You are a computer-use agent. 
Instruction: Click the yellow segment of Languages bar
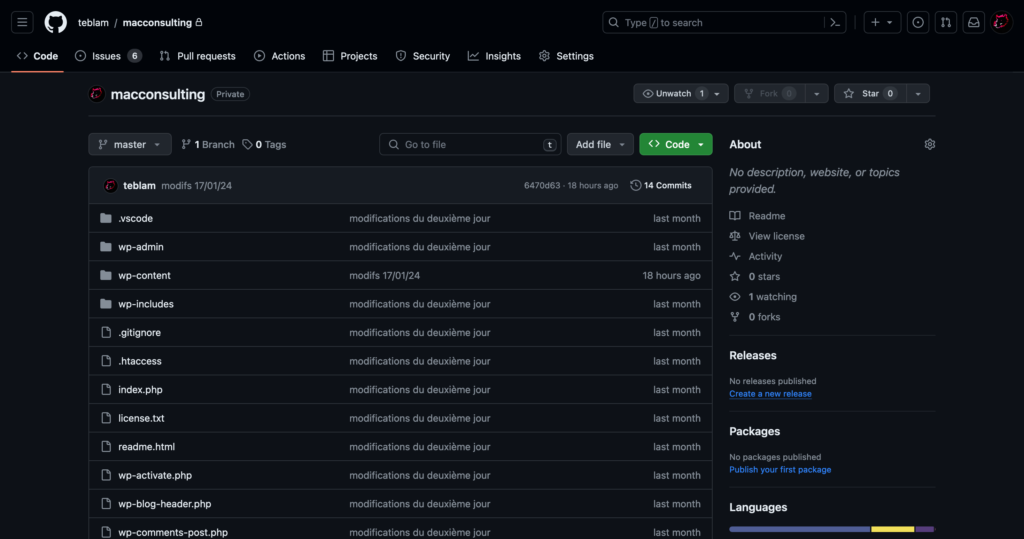point(892,529)
